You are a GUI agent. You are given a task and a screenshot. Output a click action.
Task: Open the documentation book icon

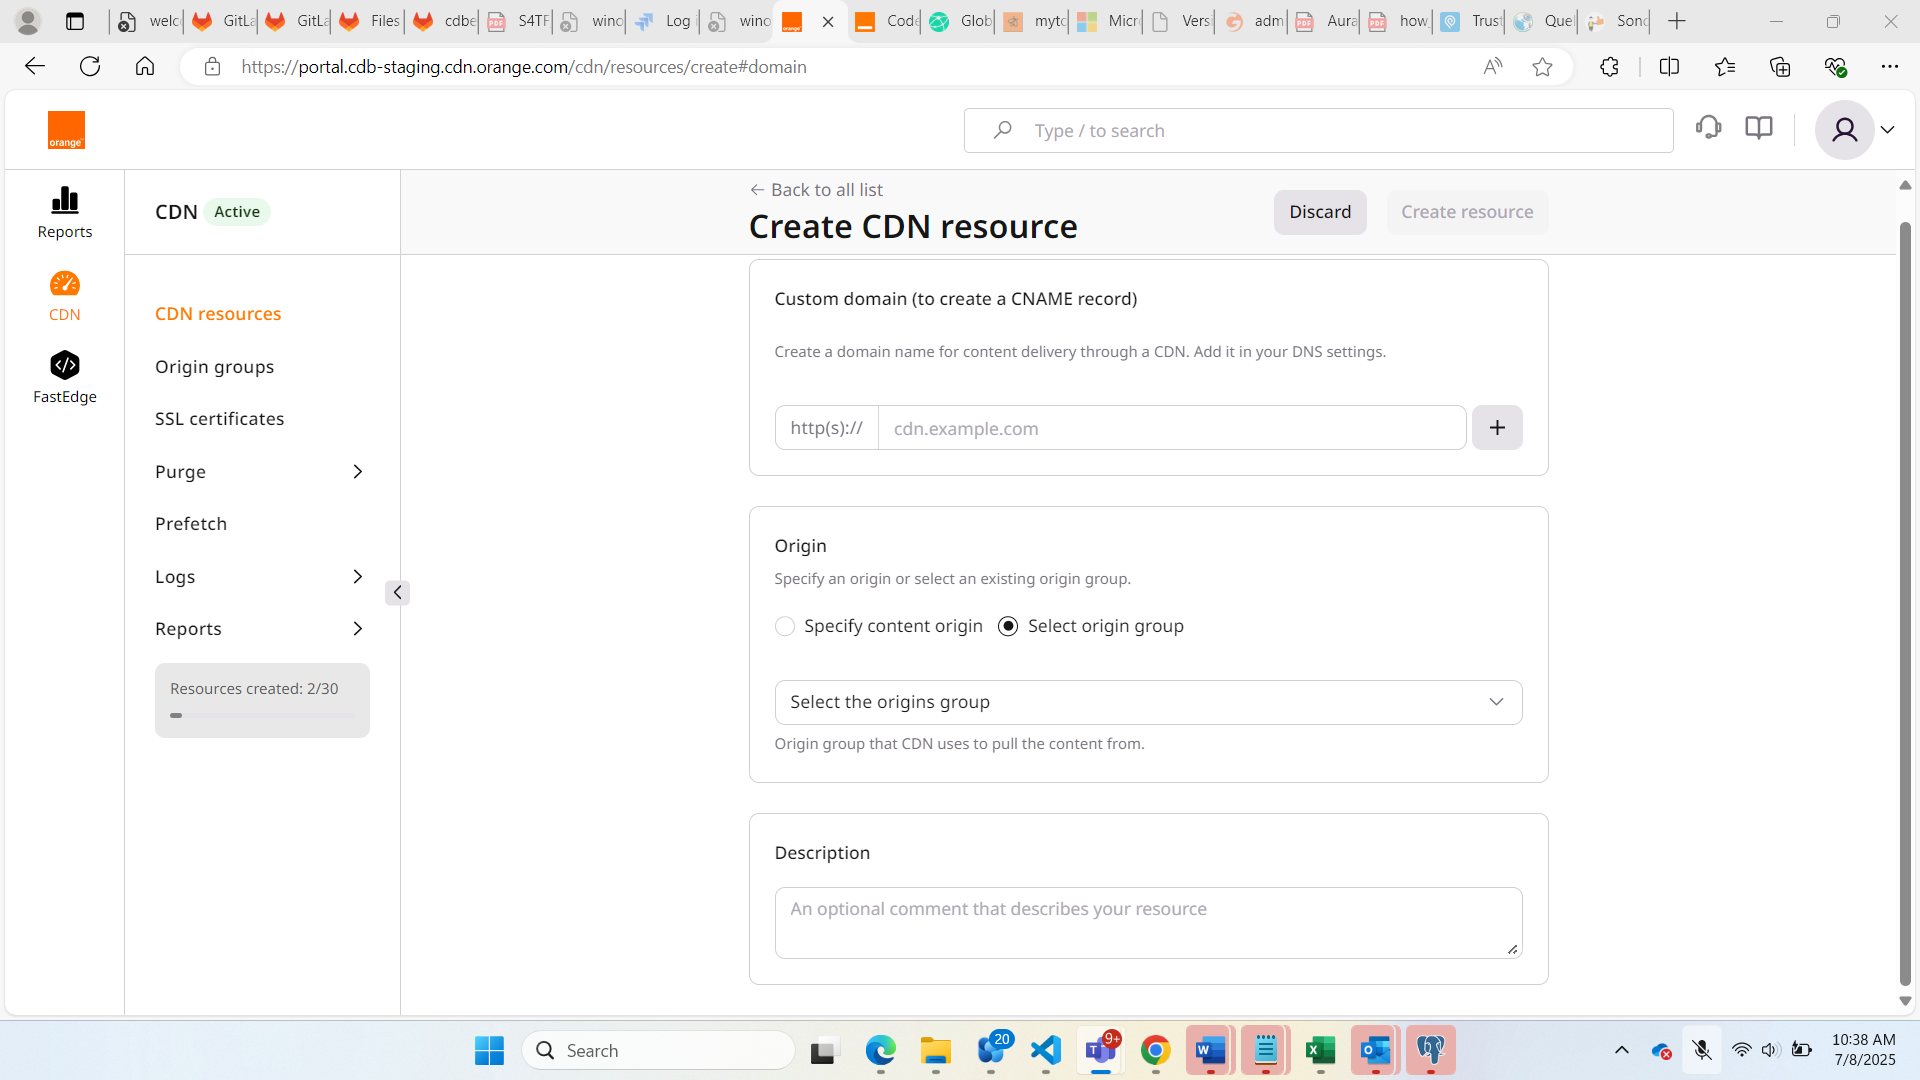[1758, 128]
